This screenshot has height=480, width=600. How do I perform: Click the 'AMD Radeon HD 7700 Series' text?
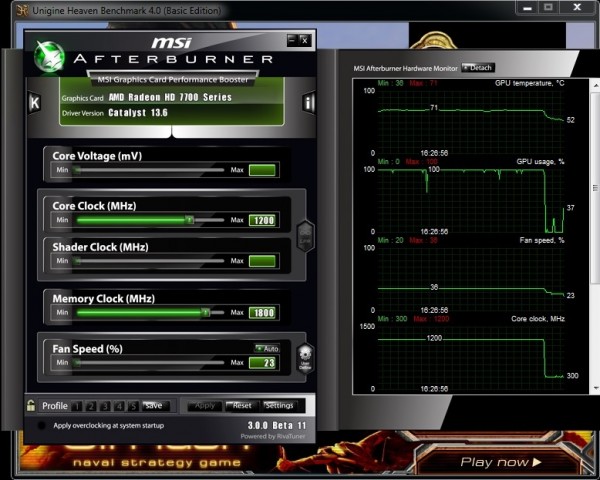tap(170, 97)
